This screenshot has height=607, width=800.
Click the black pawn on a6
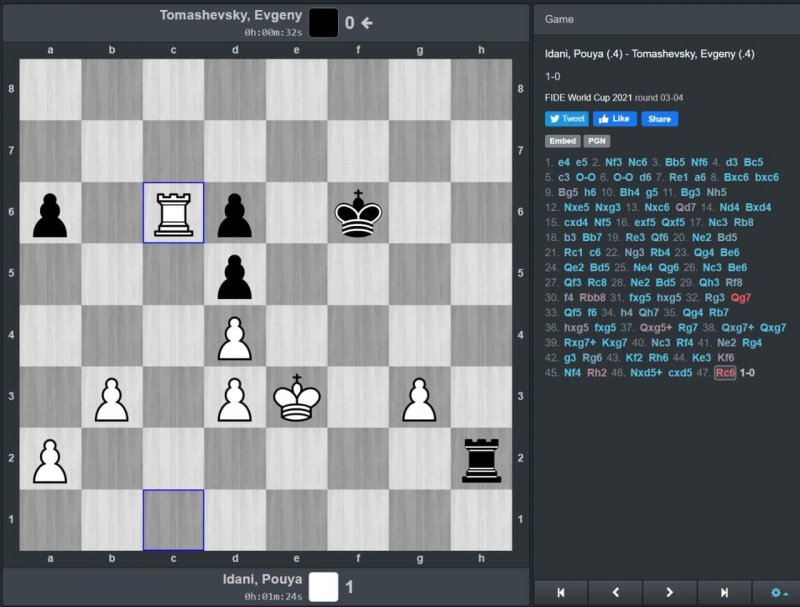(50, 213)
